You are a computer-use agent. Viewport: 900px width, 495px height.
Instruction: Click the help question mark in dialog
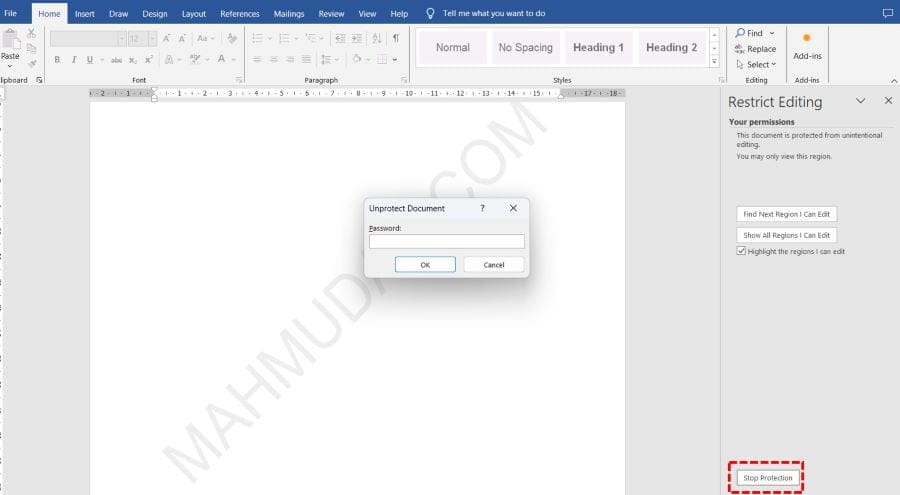click(483, 208)
